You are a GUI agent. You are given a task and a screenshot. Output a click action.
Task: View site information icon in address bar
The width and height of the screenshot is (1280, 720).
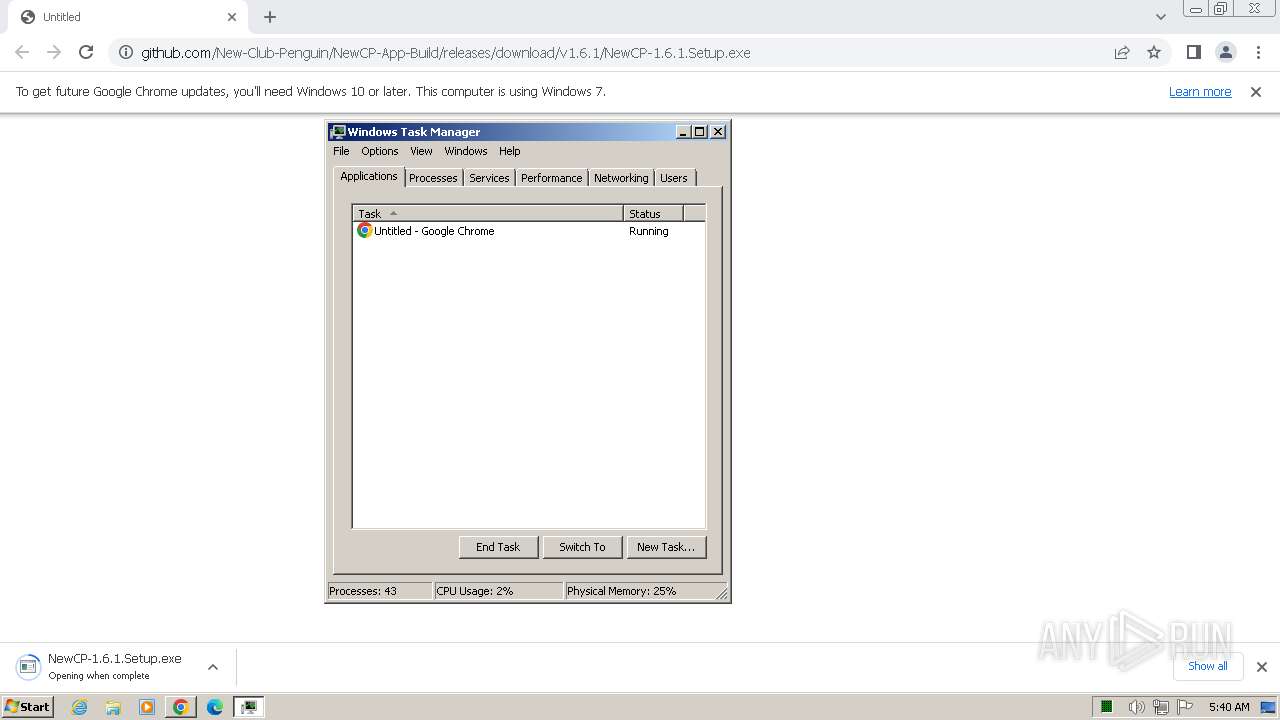pos(125,52)
